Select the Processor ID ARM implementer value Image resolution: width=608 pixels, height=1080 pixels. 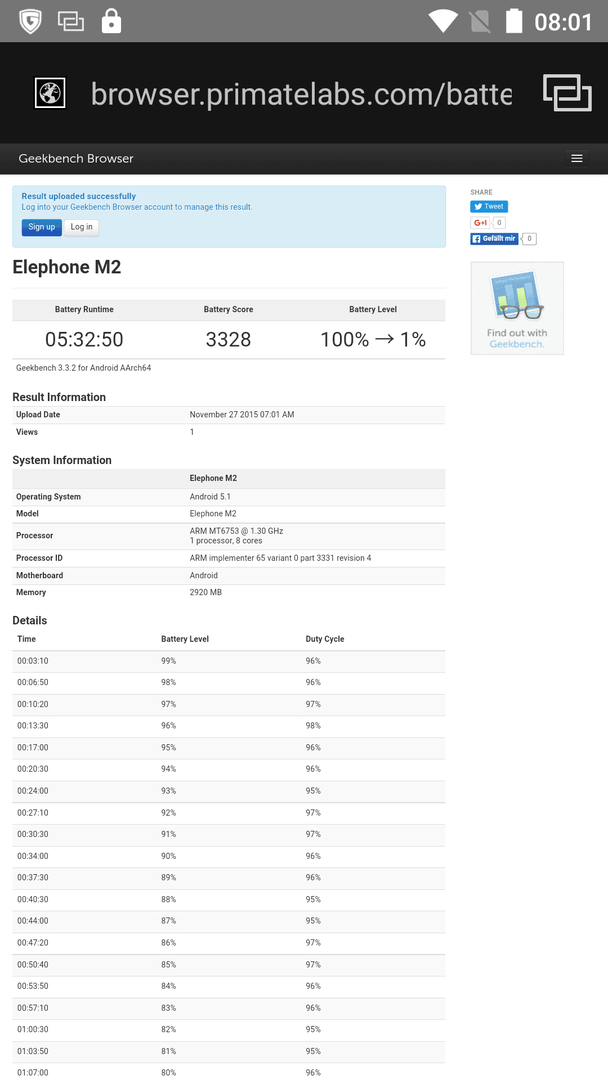click(x=280, y=558)
